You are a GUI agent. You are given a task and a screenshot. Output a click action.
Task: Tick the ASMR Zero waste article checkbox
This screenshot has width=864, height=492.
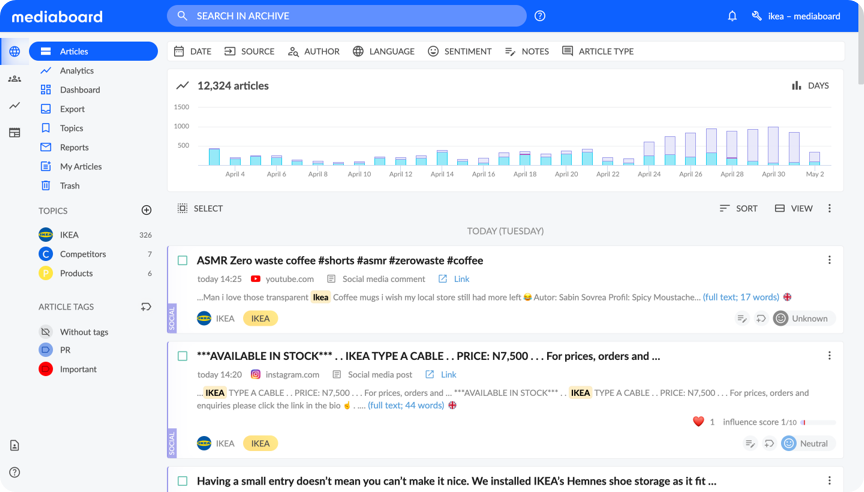182,261
